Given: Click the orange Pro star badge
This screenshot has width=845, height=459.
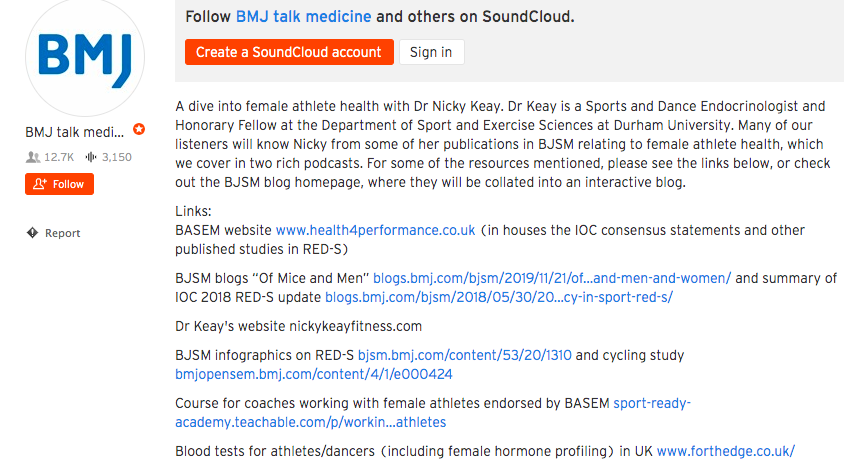Looking at the screenshot, I should (x=139, y=130).
